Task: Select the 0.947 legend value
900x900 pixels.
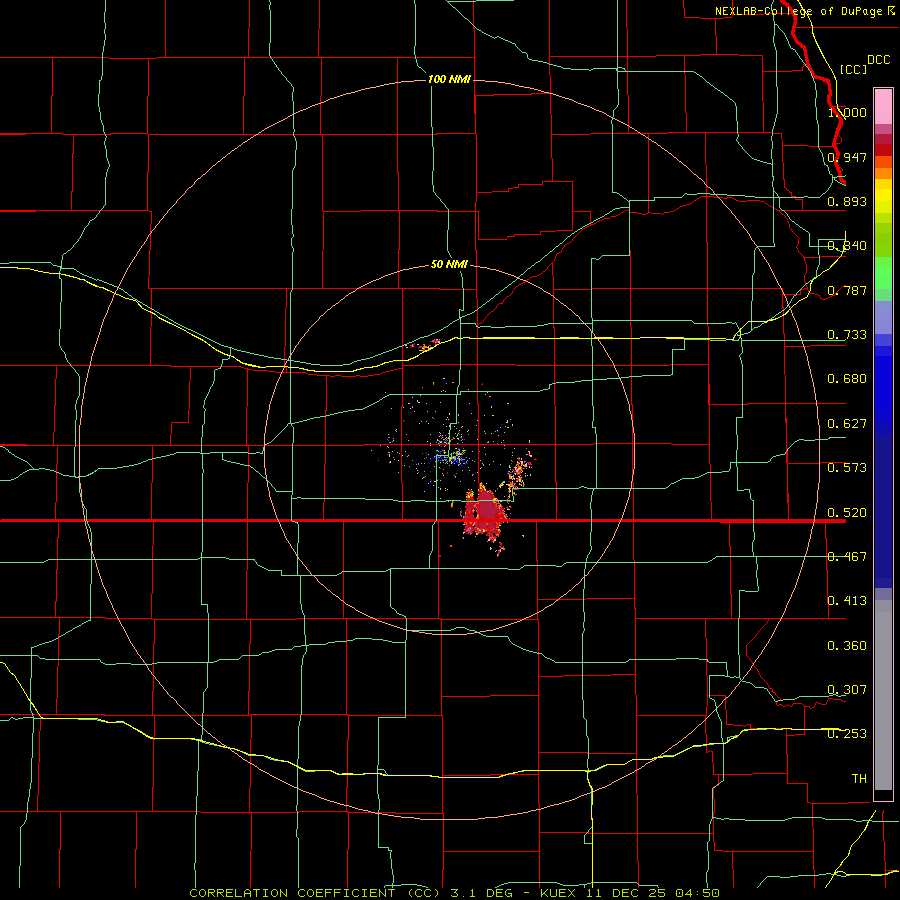Action: click(847, 157)
